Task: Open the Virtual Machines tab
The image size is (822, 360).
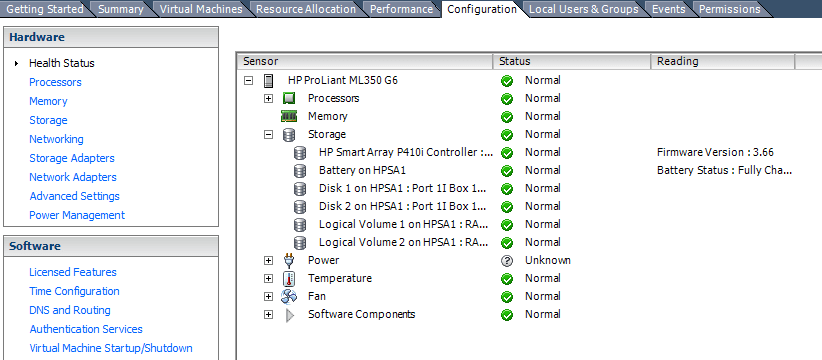Action: pyautogui.click(x=201, y=9)
